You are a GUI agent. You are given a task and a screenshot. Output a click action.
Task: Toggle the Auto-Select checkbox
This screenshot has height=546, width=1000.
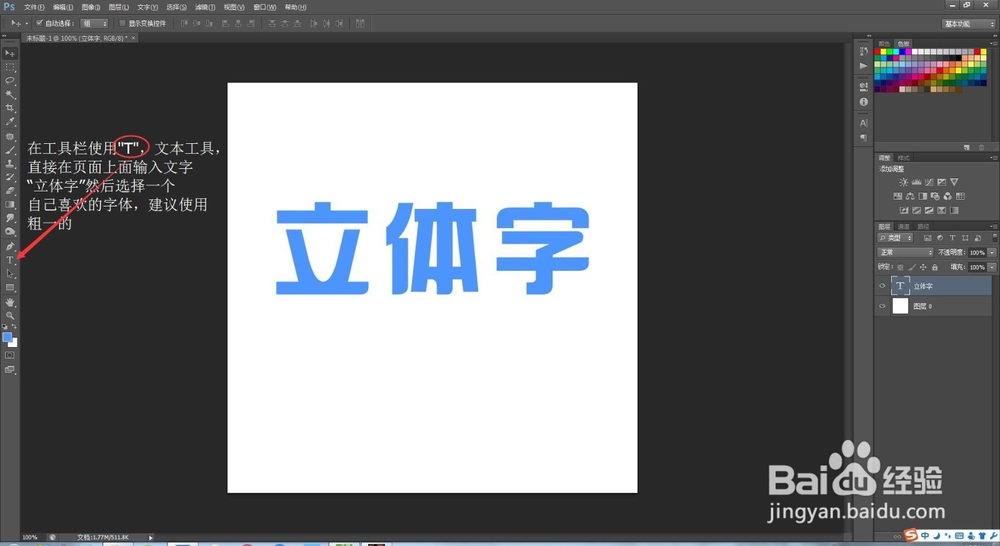pos(40,23)
